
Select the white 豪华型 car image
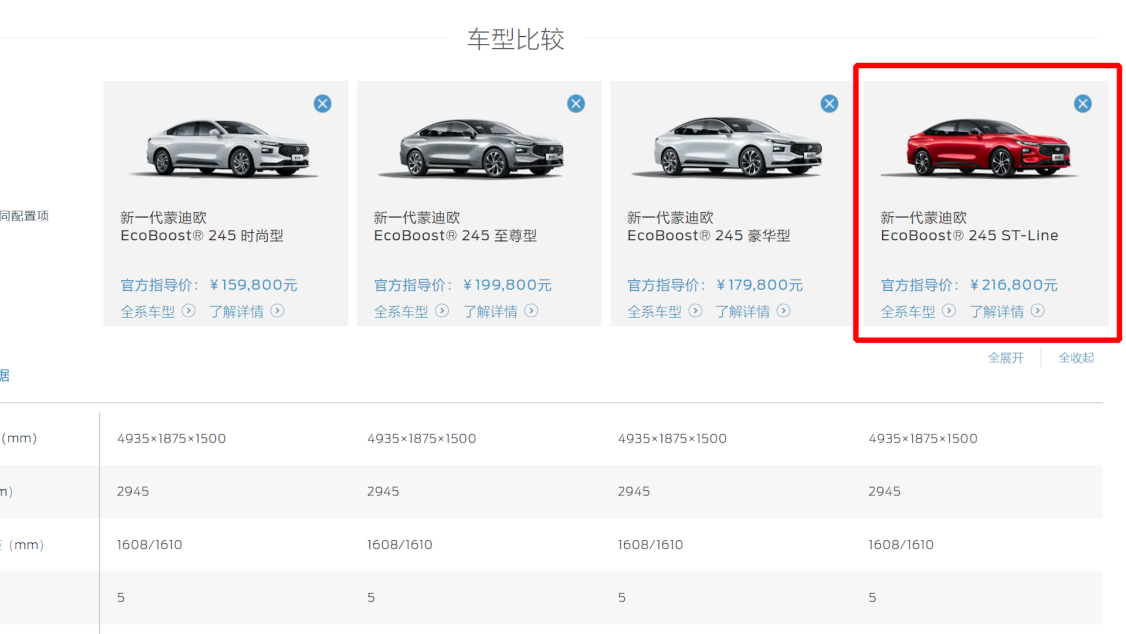click(727, 148)
